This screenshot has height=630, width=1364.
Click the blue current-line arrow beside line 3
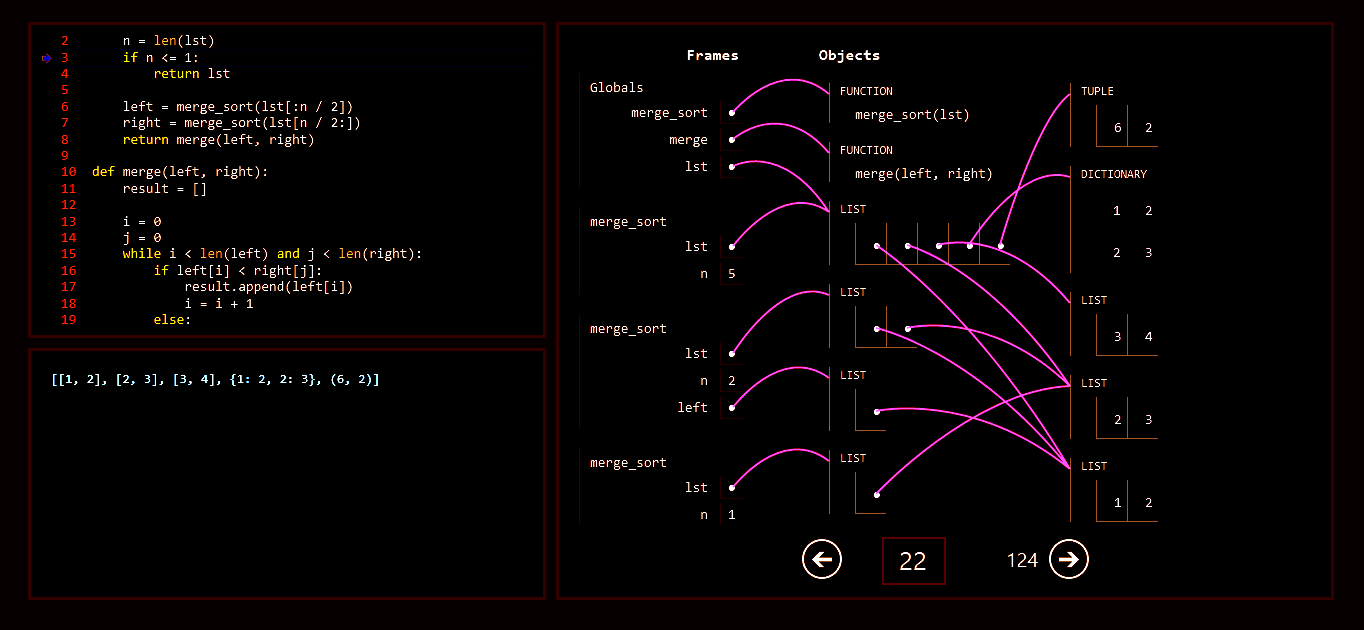click(46, 58)
